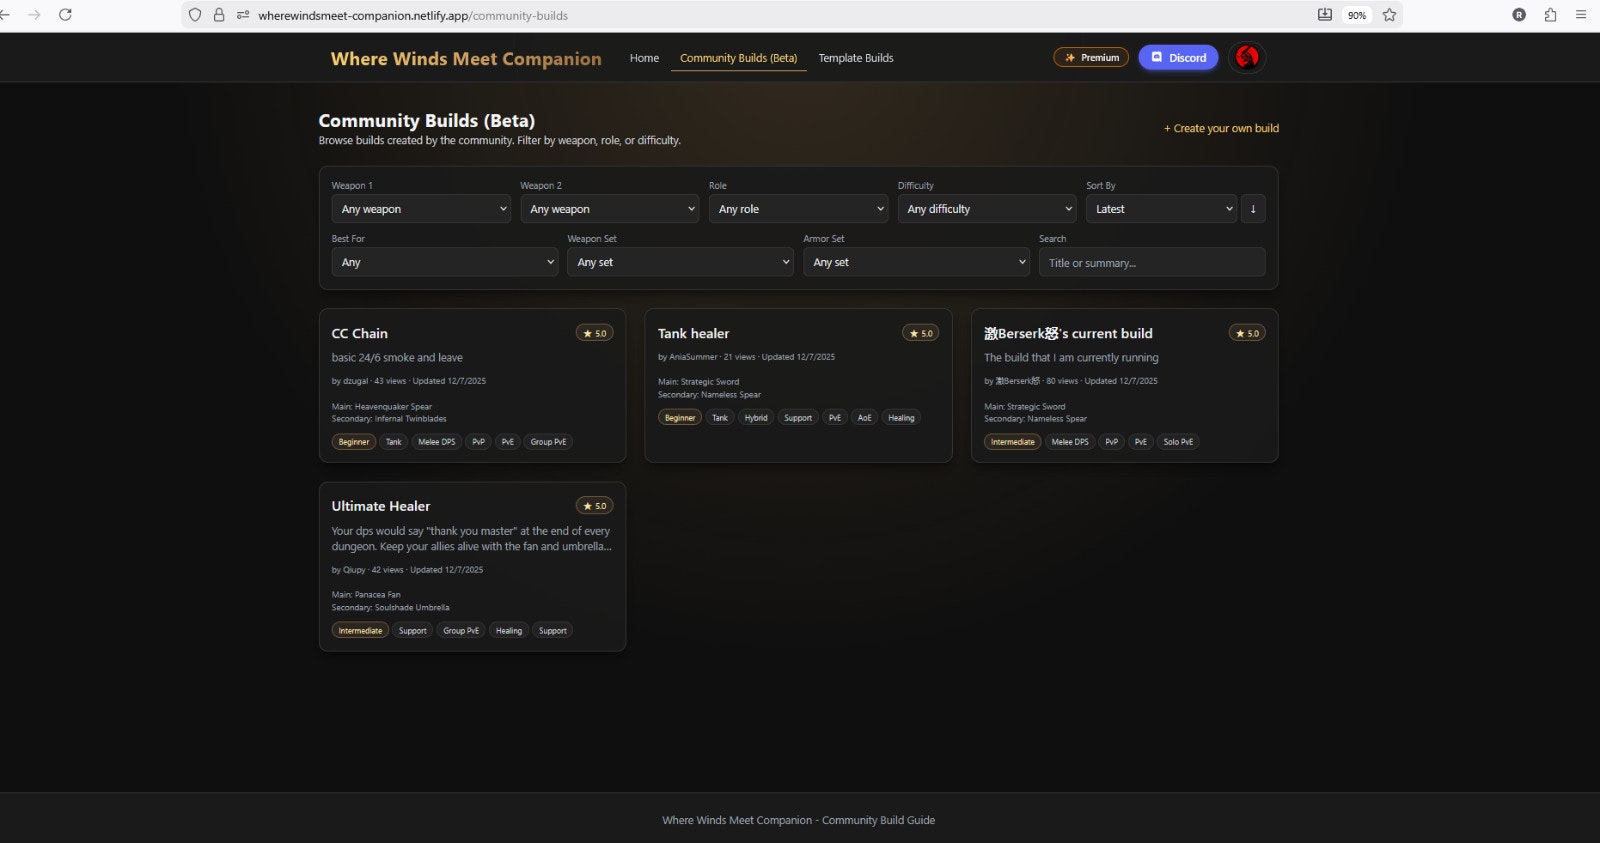Open the Tank healer build title

click(694, 333)
